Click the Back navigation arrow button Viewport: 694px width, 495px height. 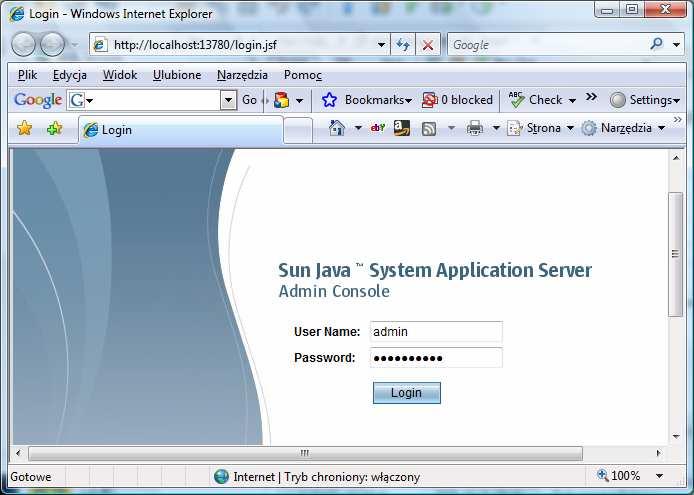point(23,44)
